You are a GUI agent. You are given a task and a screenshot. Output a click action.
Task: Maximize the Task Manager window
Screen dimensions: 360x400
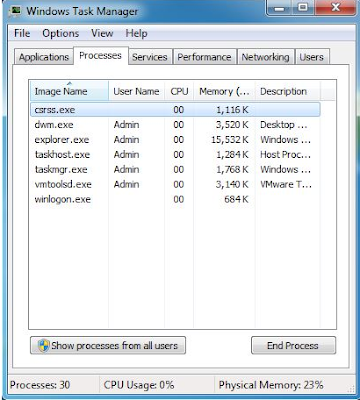coord(303,8)
